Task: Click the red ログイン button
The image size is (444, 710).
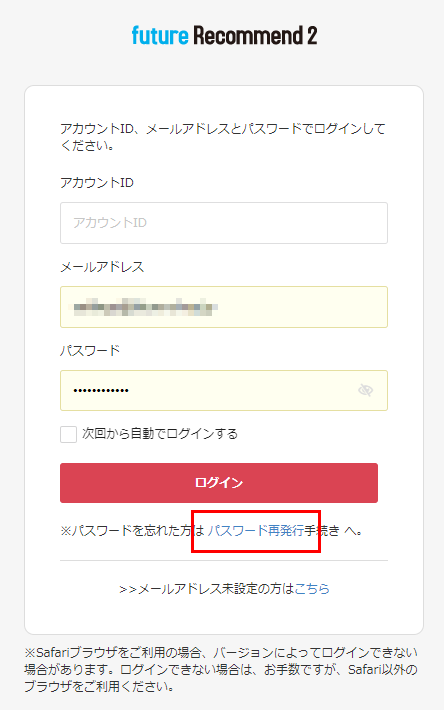Action: (x=219, y=483)
